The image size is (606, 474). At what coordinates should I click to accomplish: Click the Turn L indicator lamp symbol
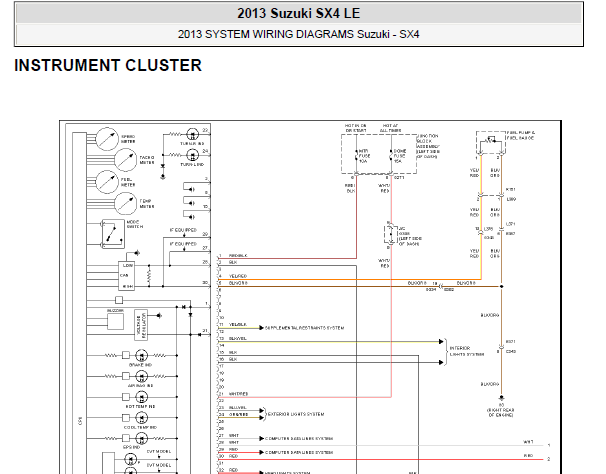[192, 155]
